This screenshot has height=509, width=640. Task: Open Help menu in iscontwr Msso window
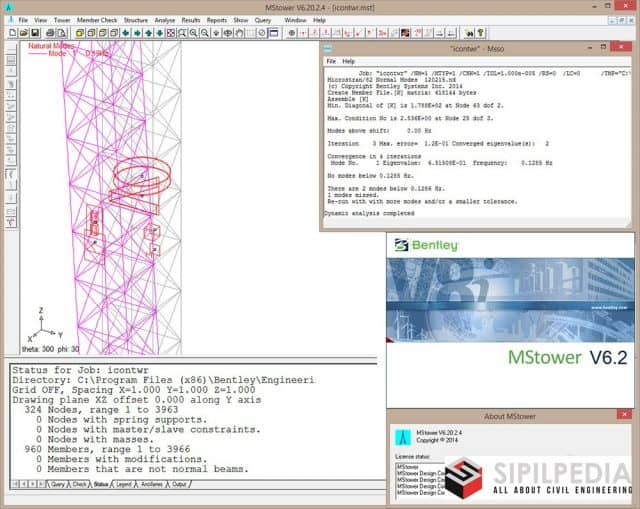349,61
